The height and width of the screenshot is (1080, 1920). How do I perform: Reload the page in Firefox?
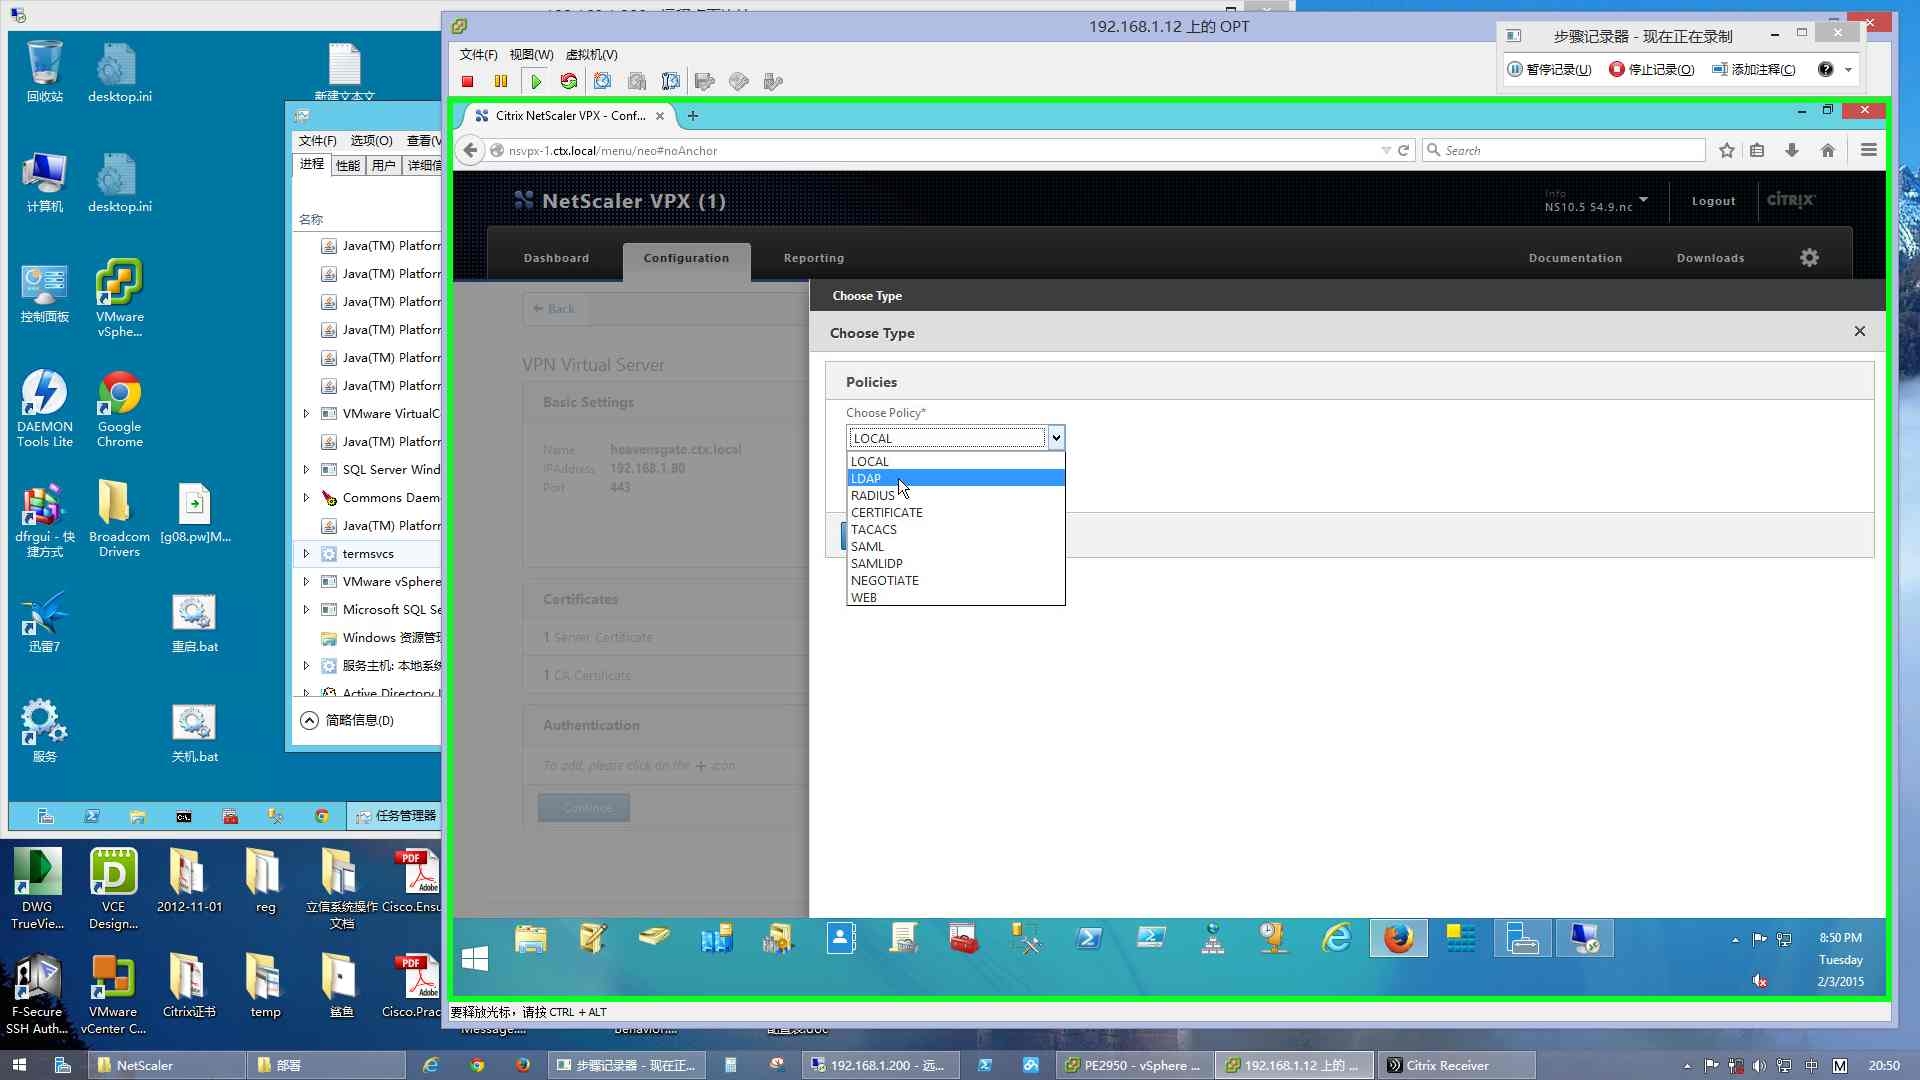coord(1403,150)
